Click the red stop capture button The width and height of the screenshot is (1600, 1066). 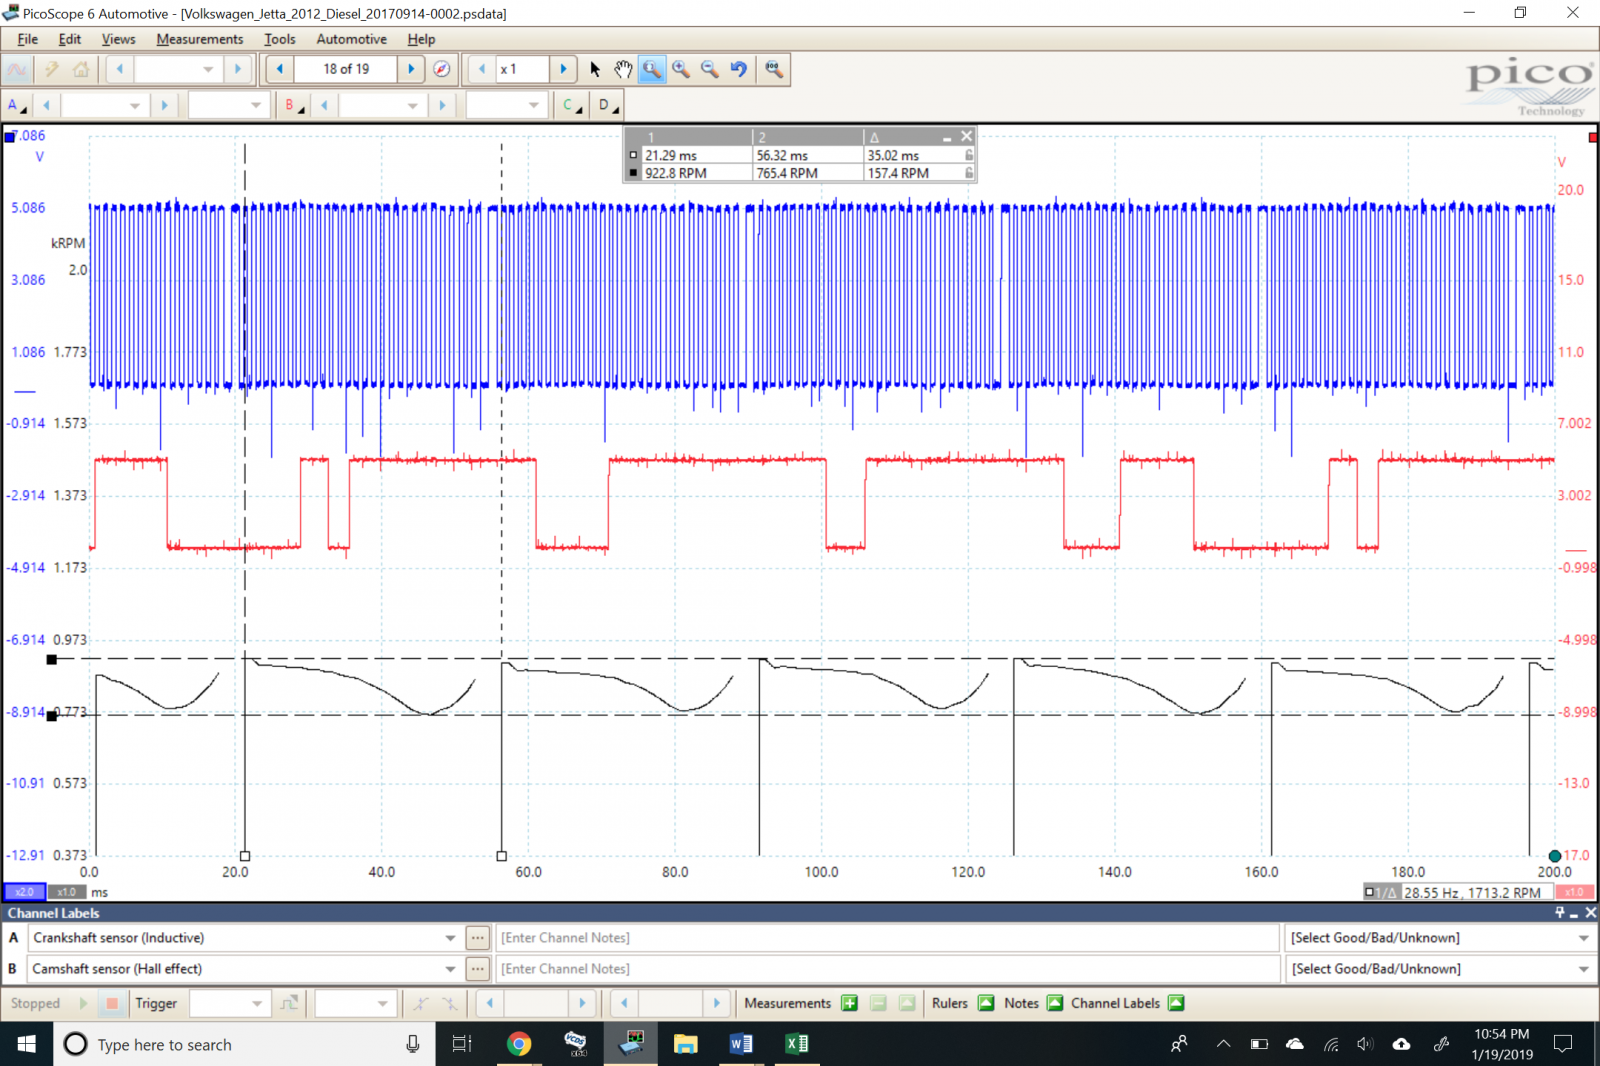coord(112,1003)
